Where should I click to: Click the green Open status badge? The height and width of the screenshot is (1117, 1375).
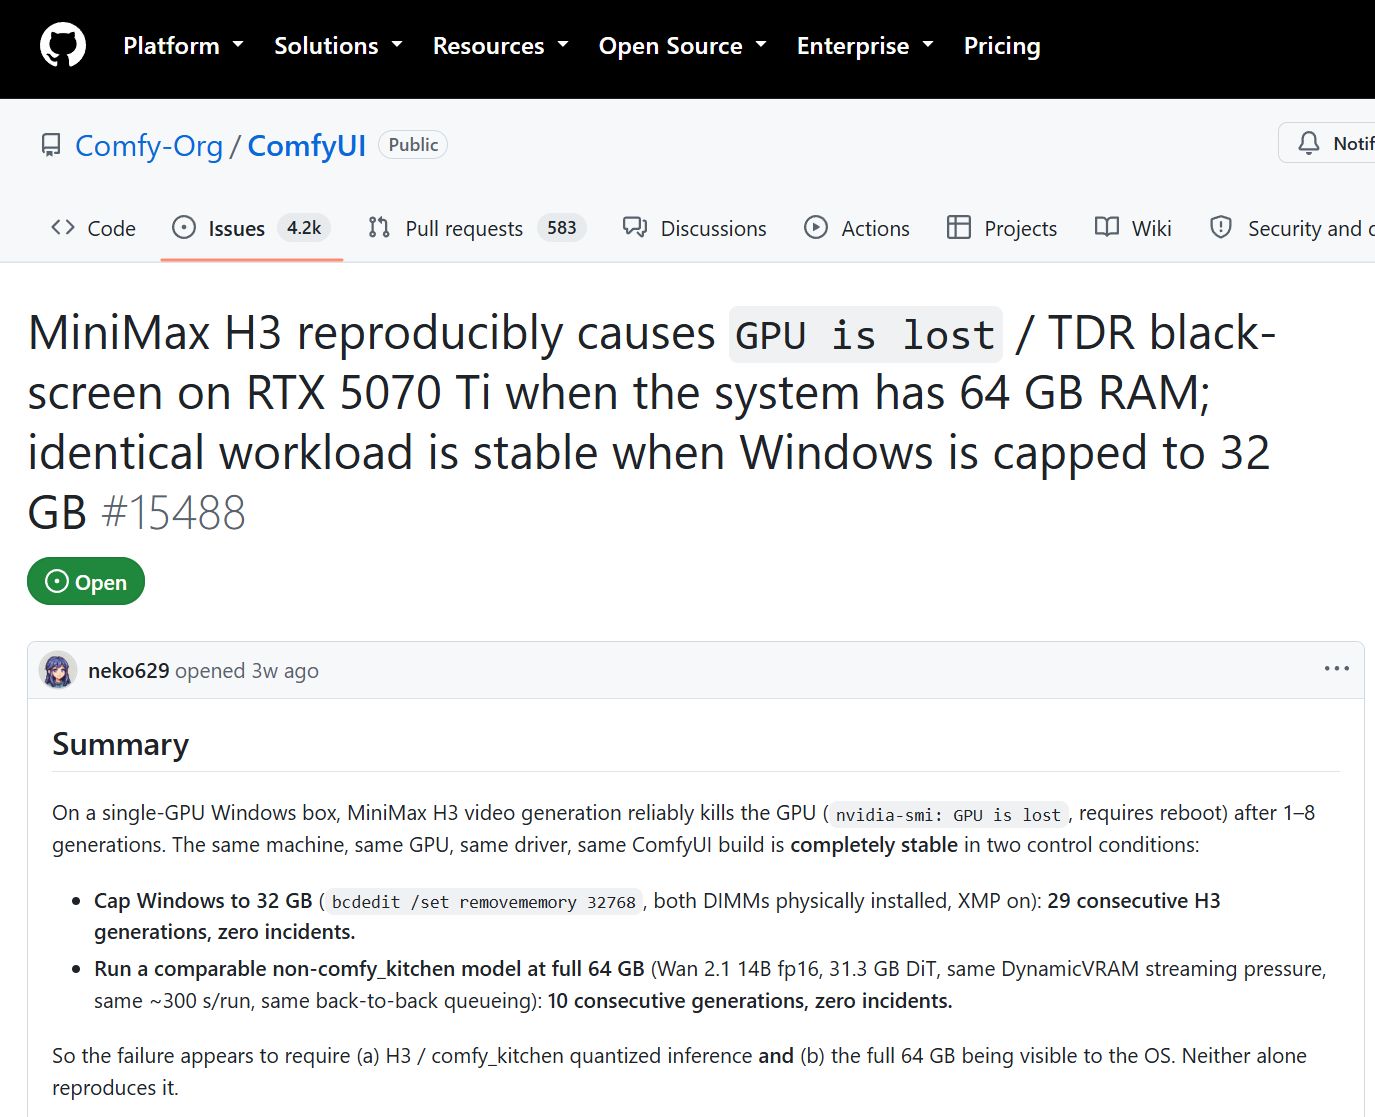(86, 581)
